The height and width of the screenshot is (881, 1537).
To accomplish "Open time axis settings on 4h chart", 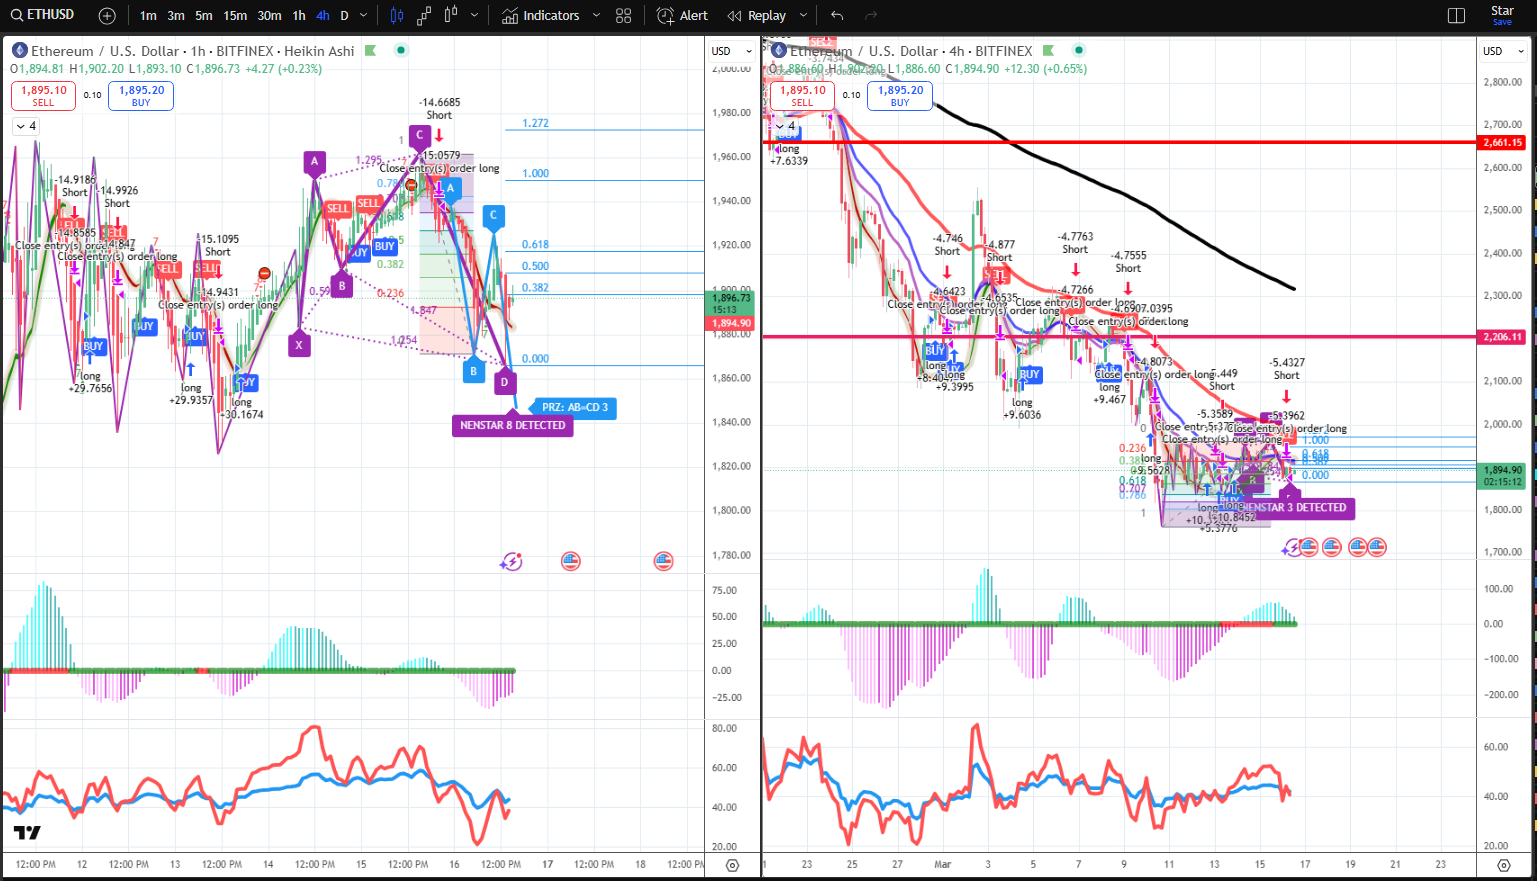I will pyautogui.click(x=1504, y=865).
